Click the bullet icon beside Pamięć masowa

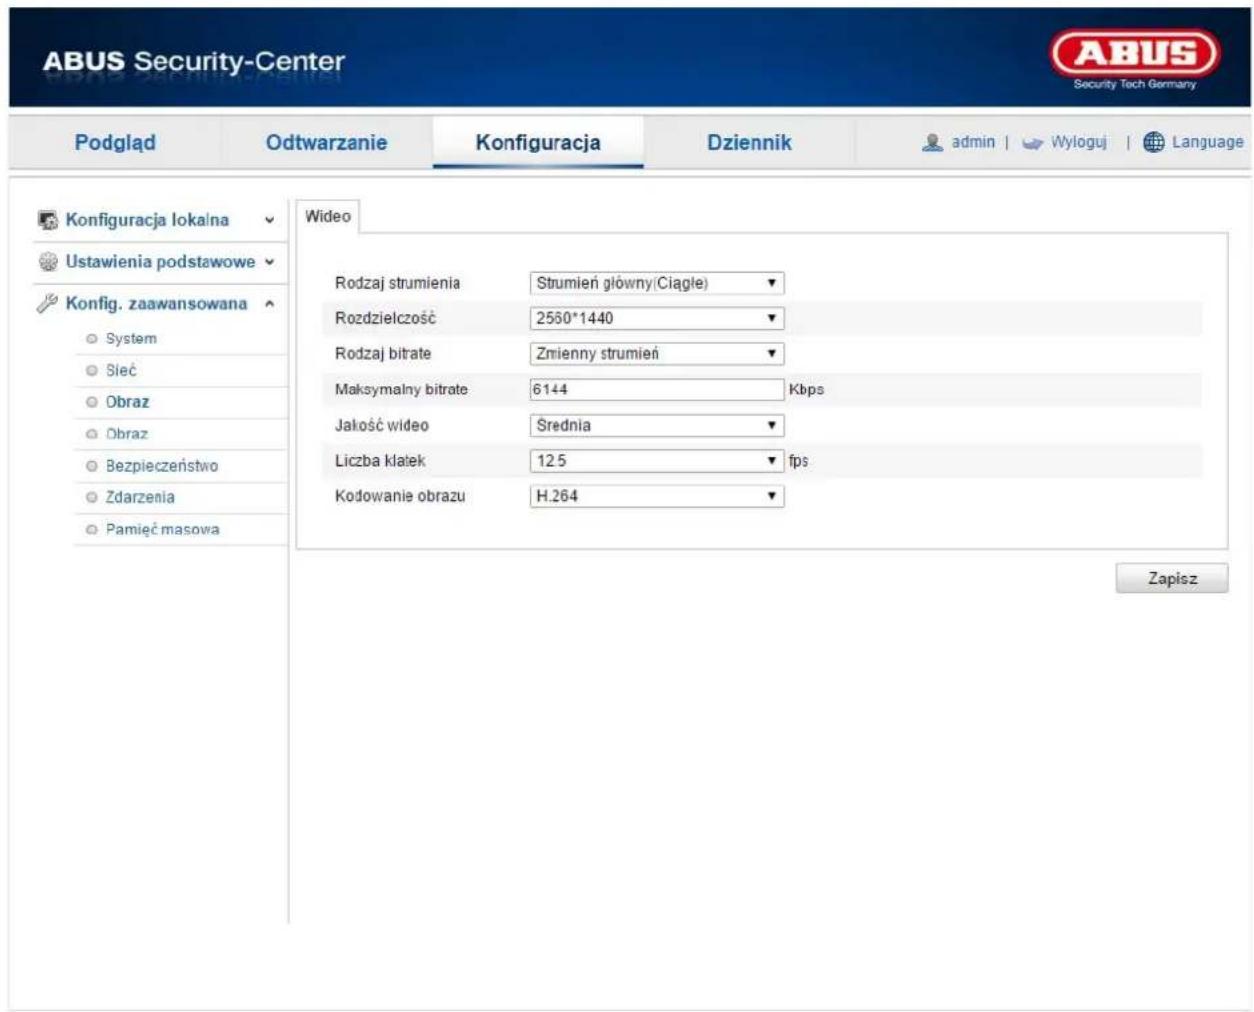[x=92, y=530]
